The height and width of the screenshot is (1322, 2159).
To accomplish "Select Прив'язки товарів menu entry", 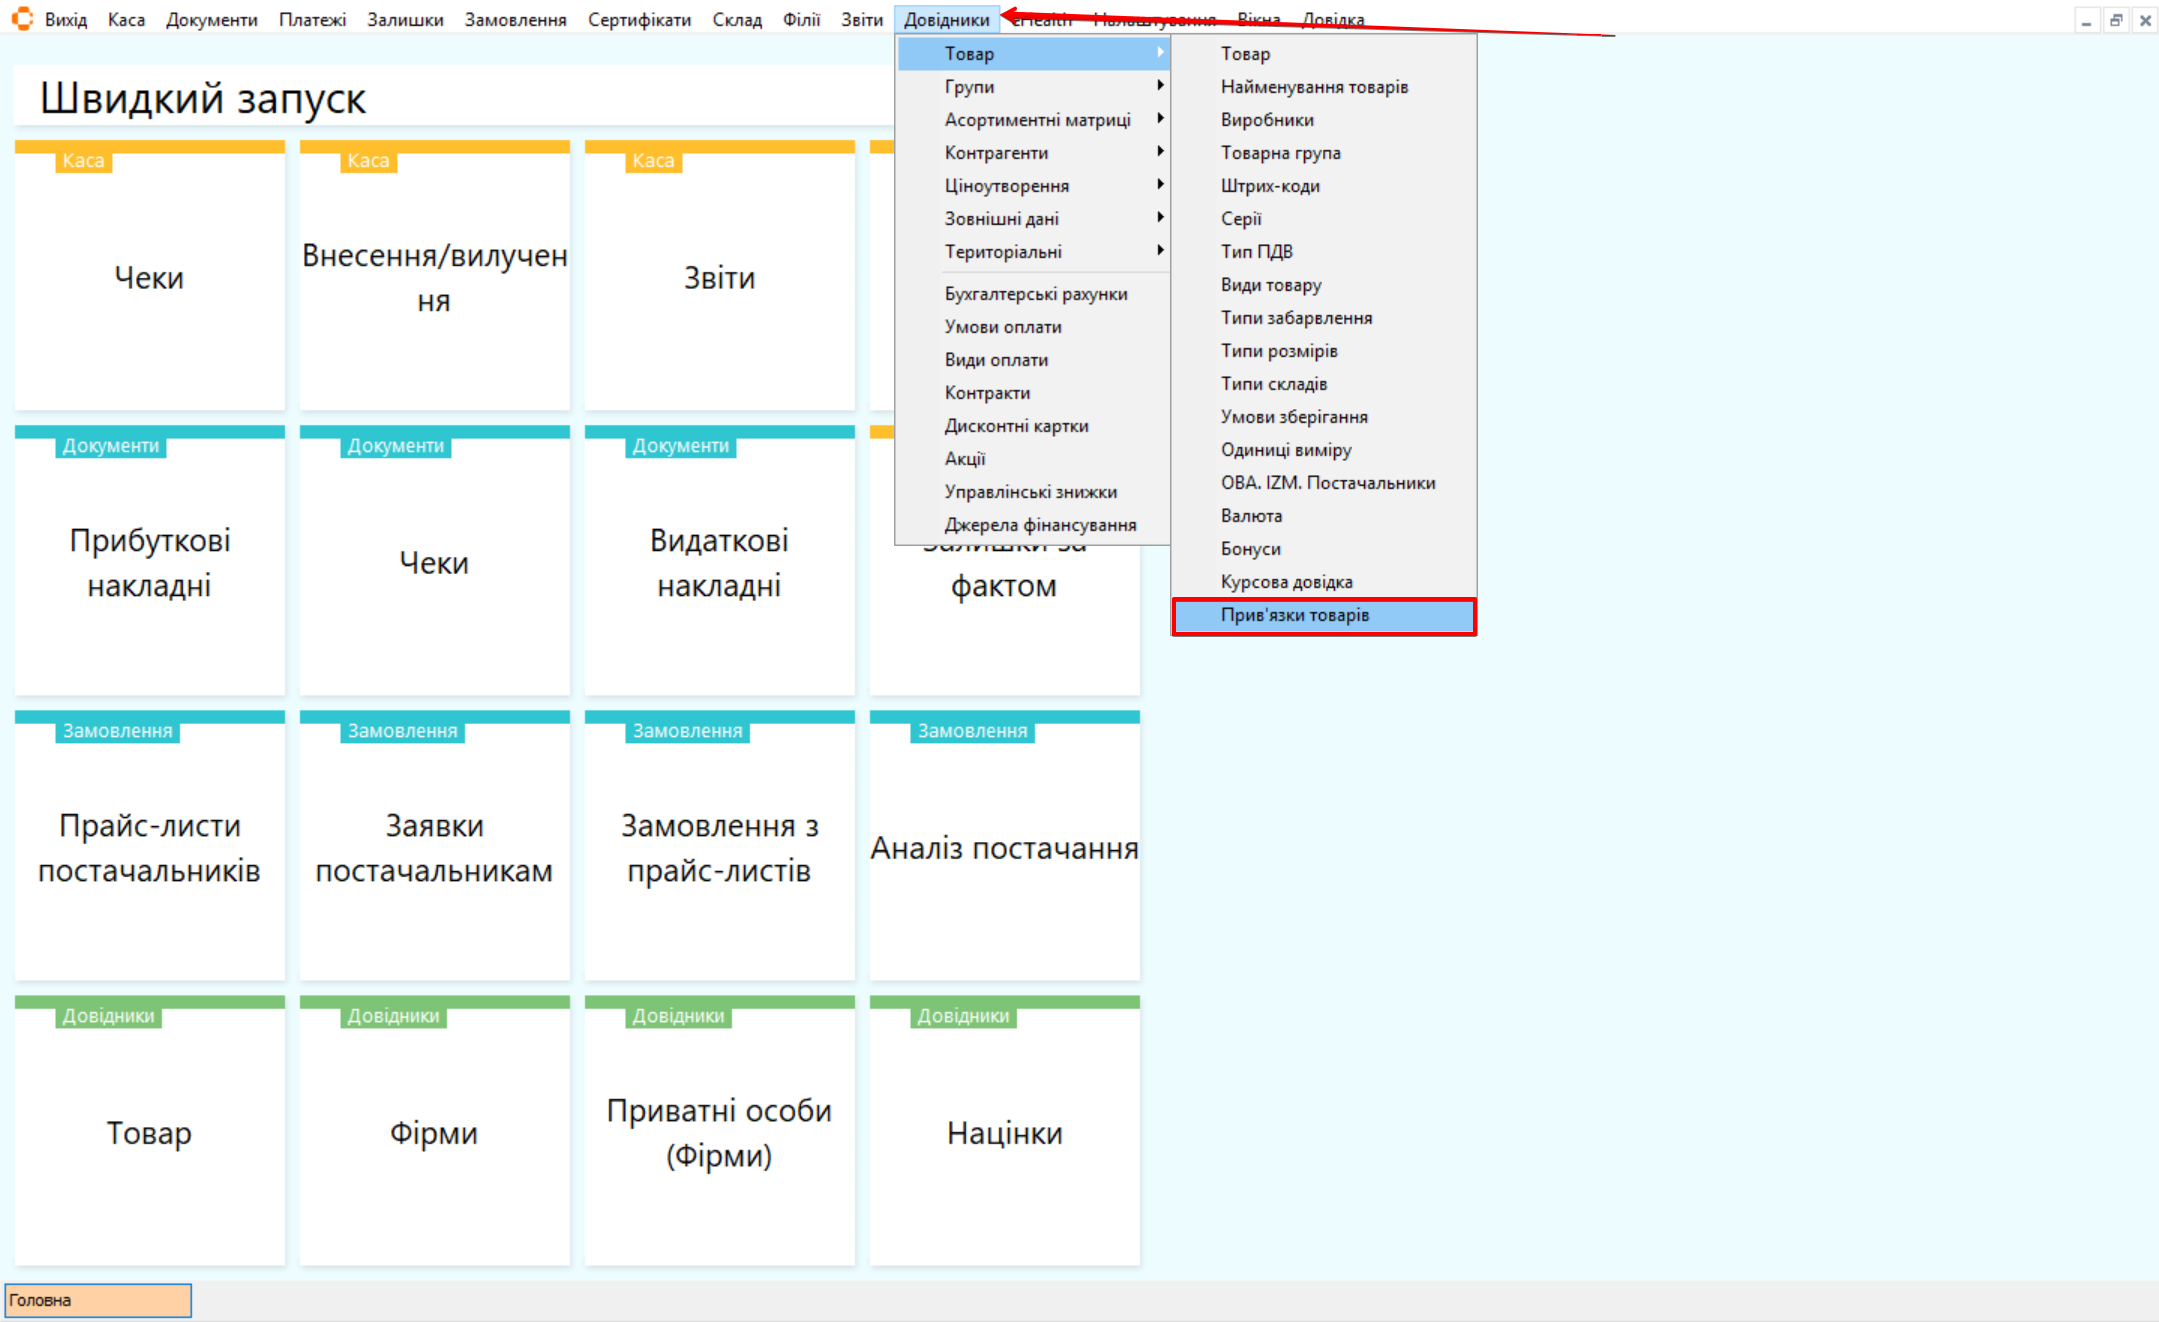I will coord(1323,615).
